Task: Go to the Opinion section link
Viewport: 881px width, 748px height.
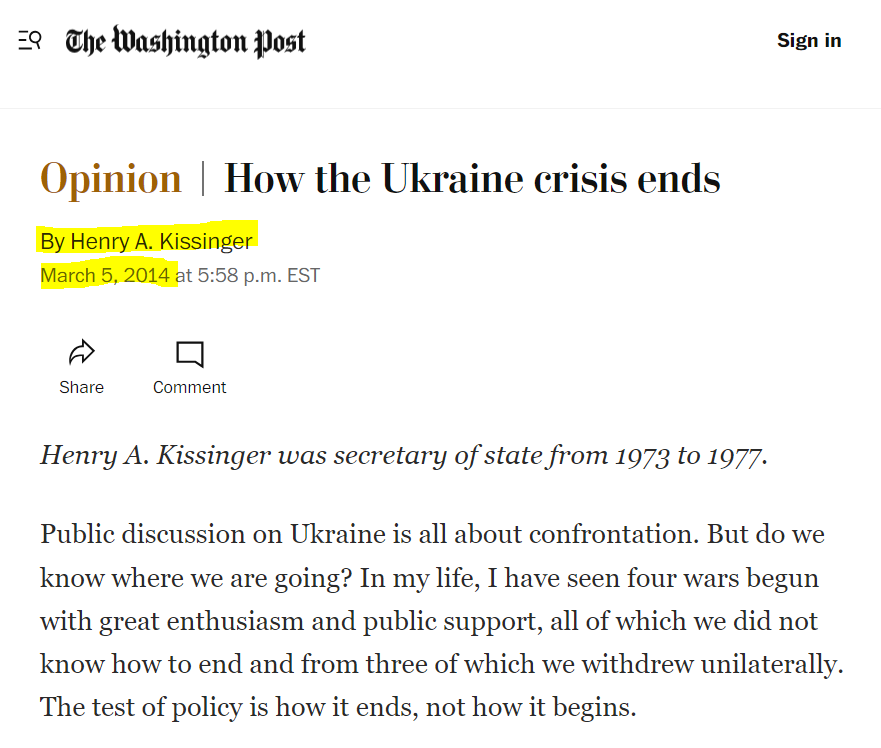Action: [x=111, y=179]
